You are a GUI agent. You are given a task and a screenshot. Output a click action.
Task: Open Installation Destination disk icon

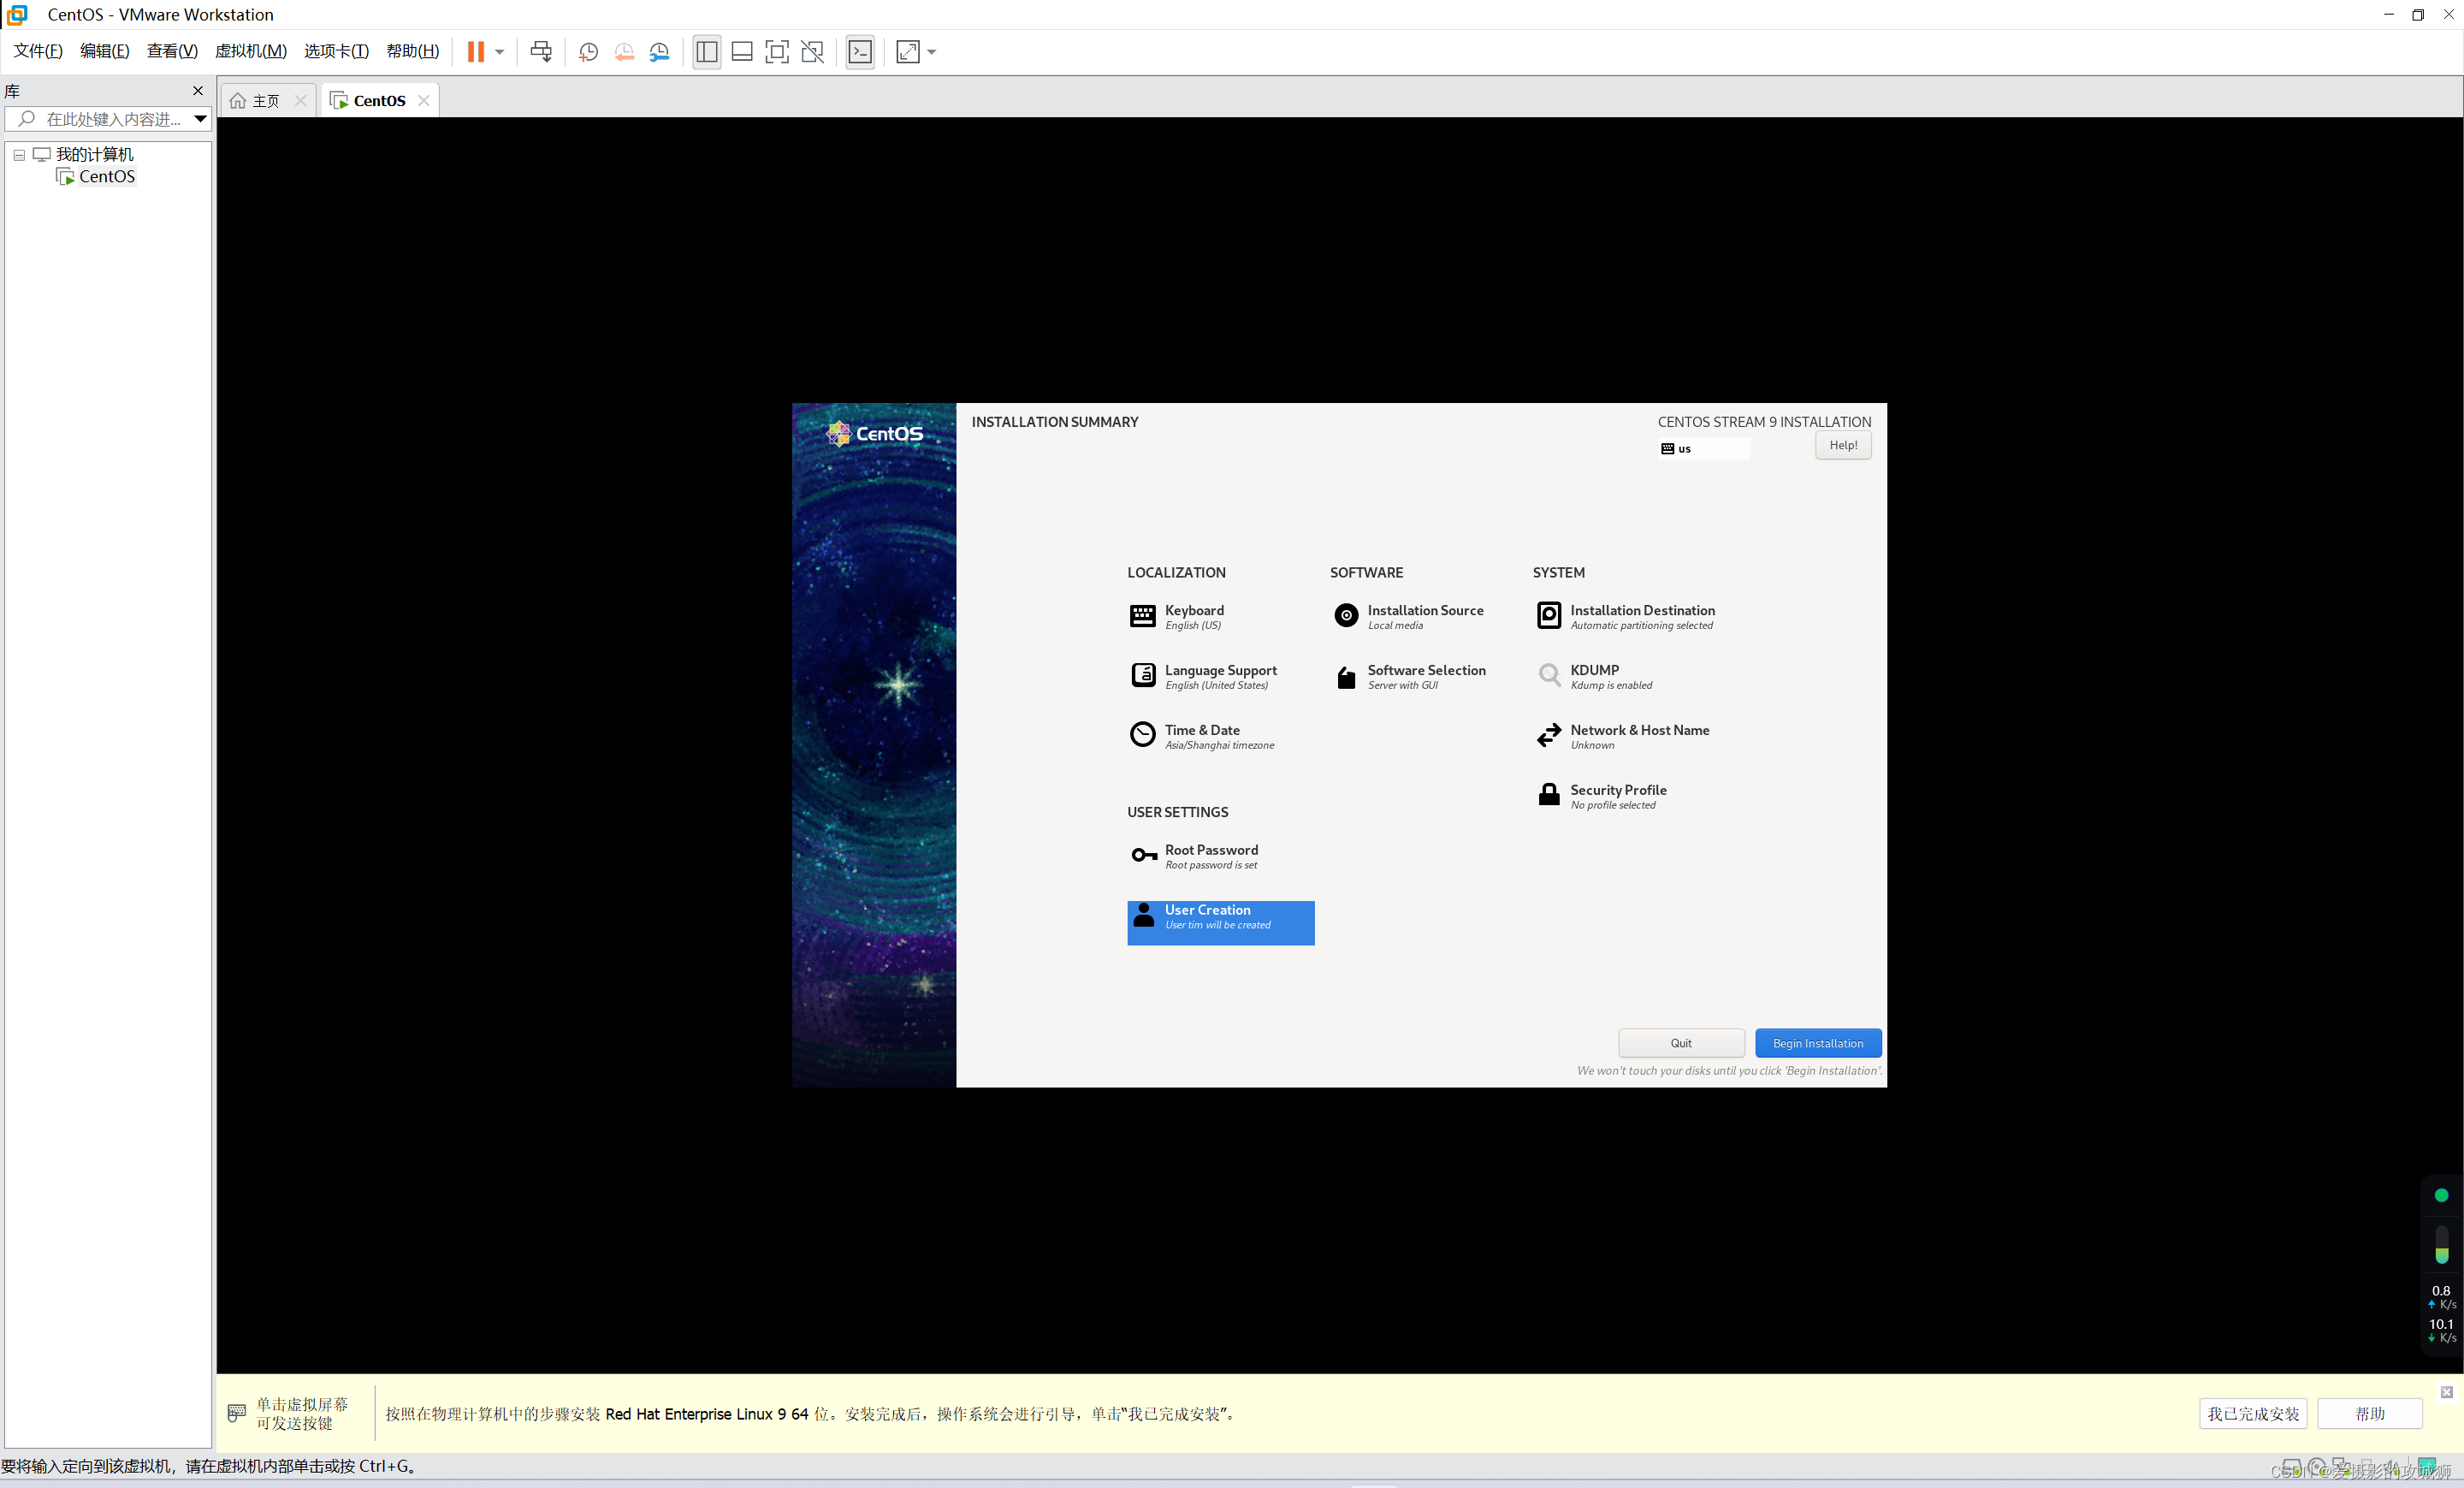click(x=1548, y=616)
